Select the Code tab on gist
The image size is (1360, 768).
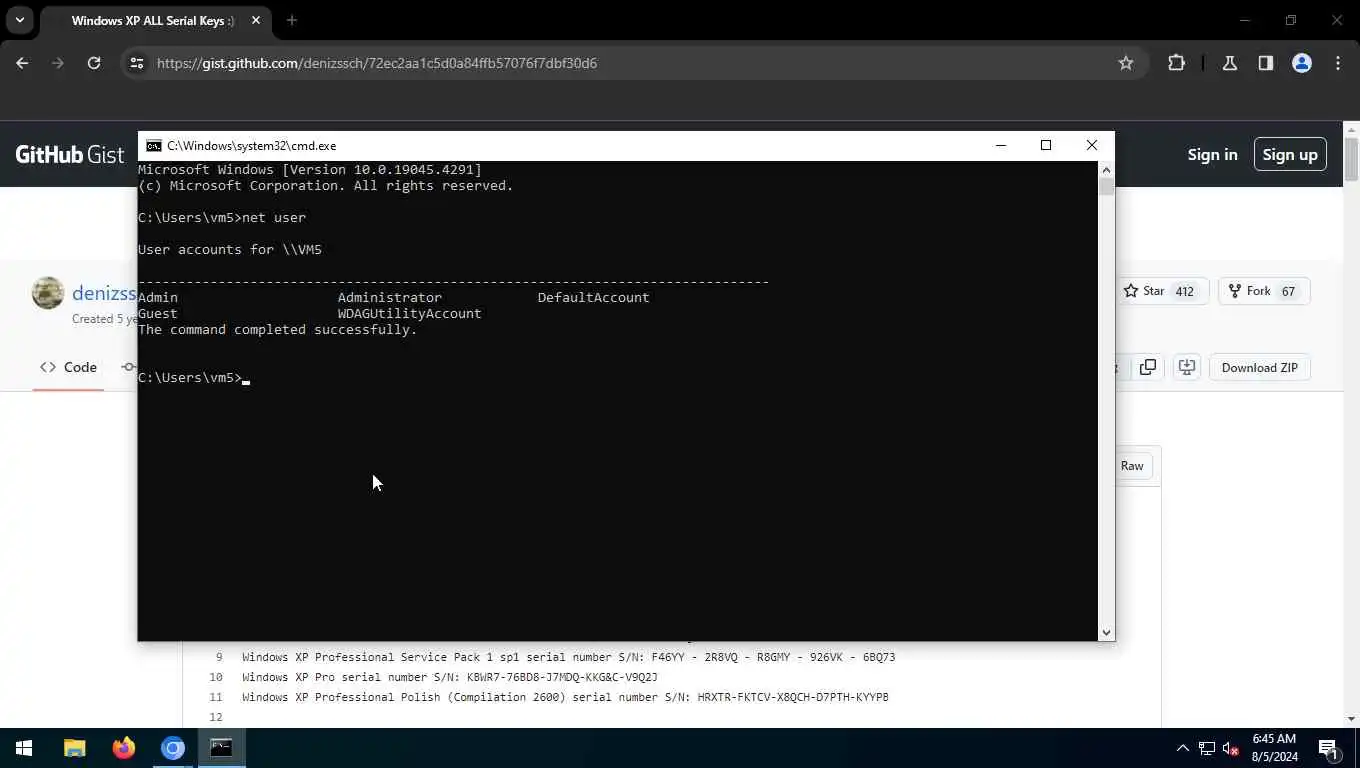(x=68, y=367)
